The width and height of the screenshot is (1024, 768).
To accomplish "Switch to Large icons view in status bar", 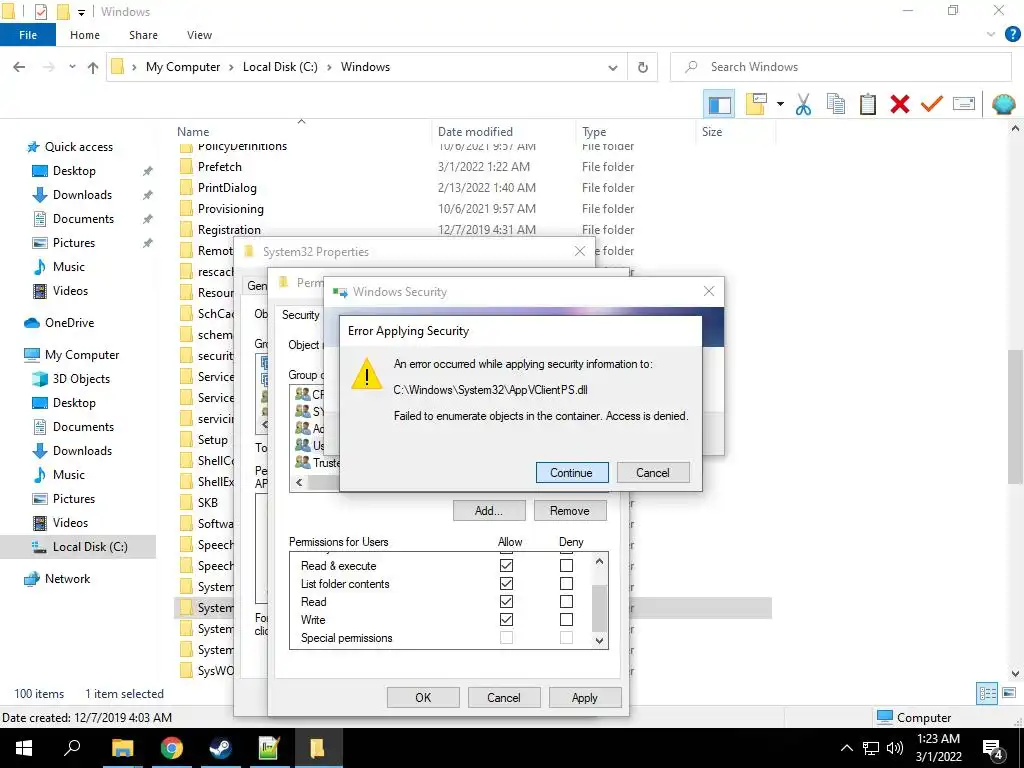I will tap(1009, 694).
